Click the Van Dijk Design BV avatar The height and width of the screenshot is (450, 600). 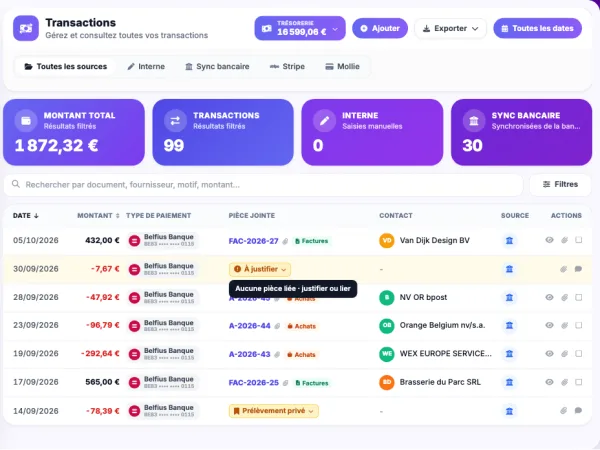pos(386,241)
